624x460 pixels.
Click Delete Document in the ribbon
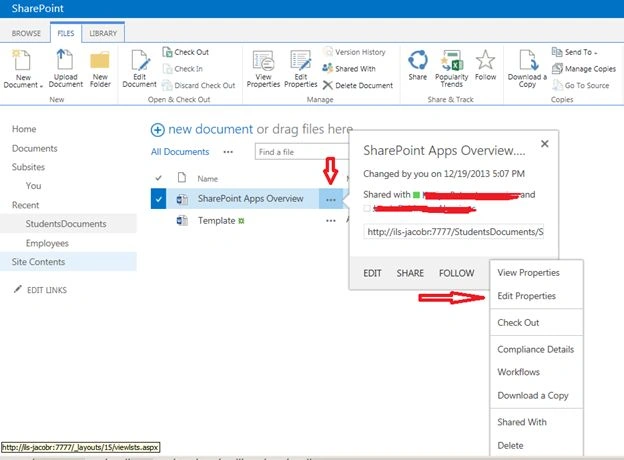(358, 85)
